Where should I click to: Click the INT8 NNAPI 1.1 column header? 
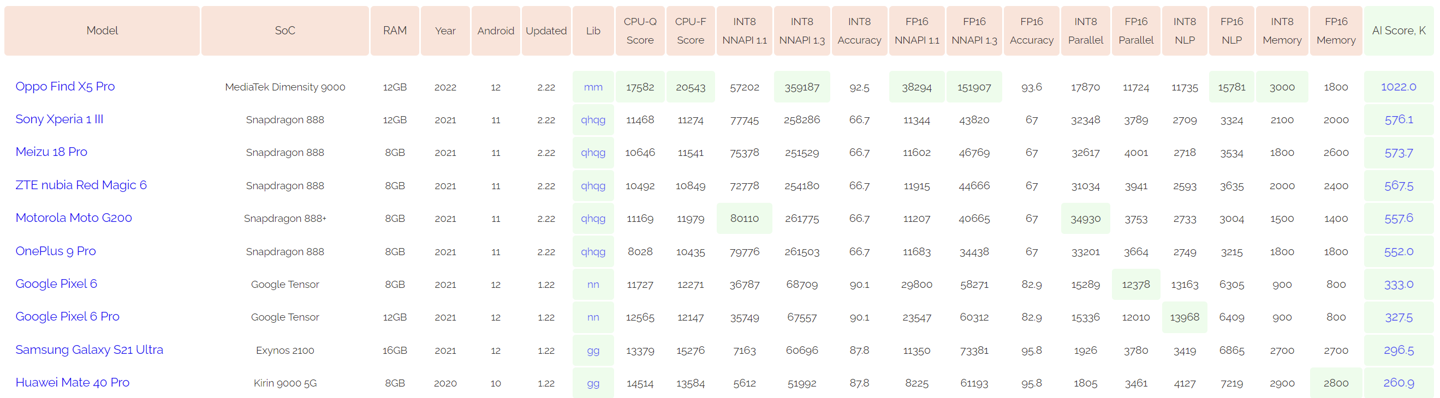[745, 31]
